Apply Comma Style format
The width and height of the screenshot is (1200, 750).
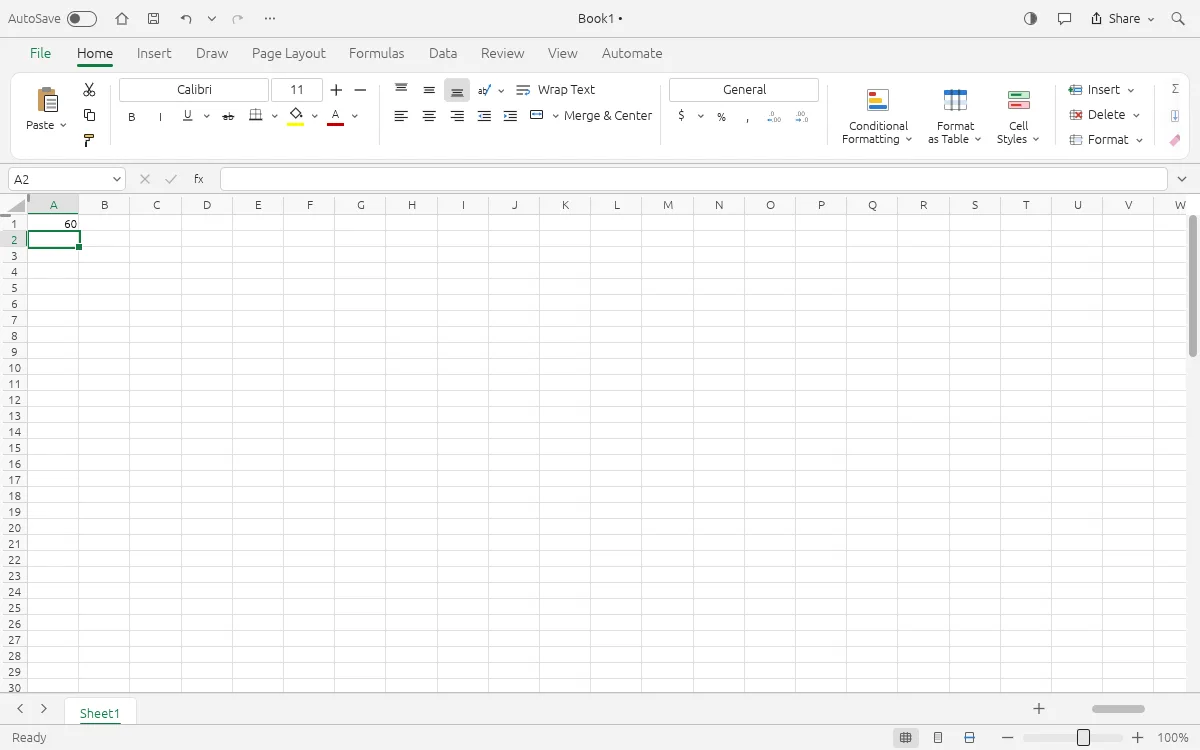click(747, 117)
